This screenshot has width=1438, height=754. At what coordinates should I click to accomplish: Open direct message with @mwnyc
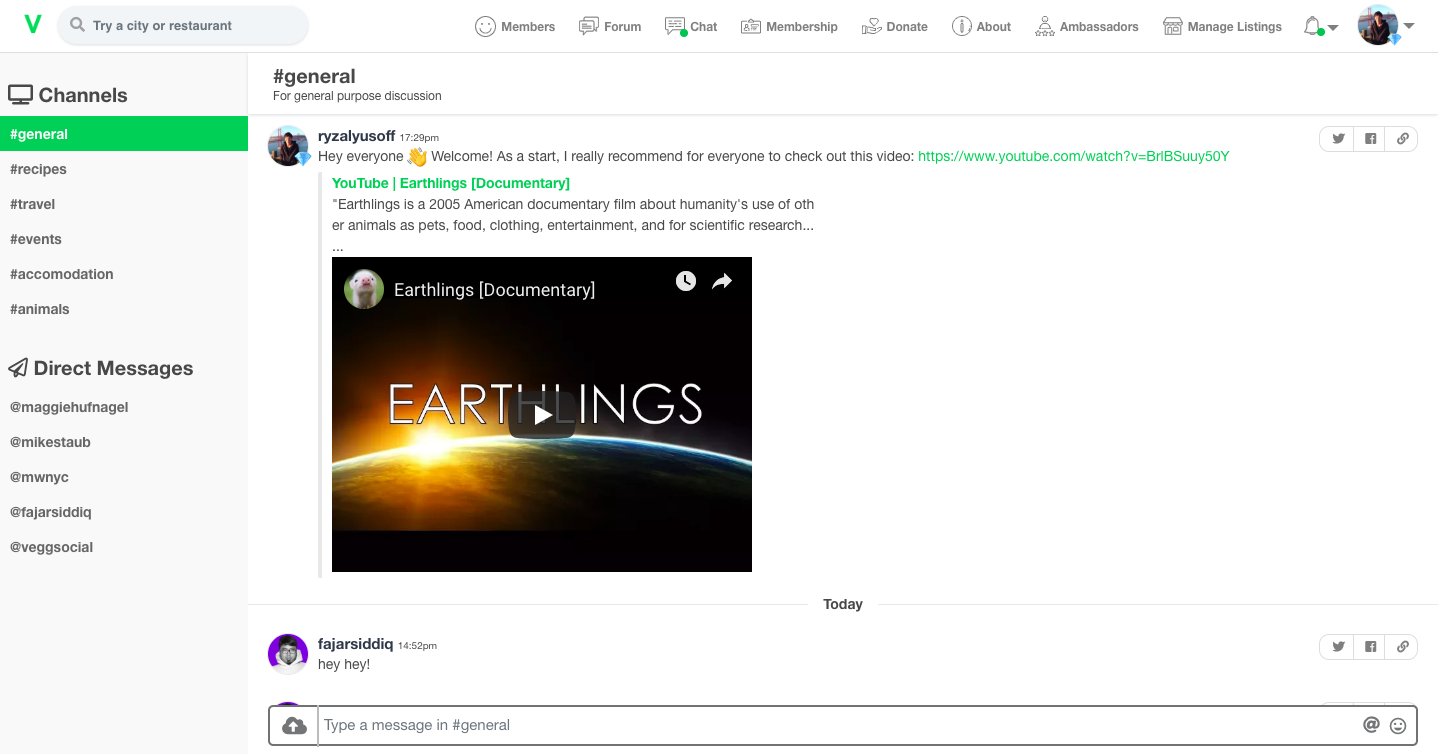124,477
